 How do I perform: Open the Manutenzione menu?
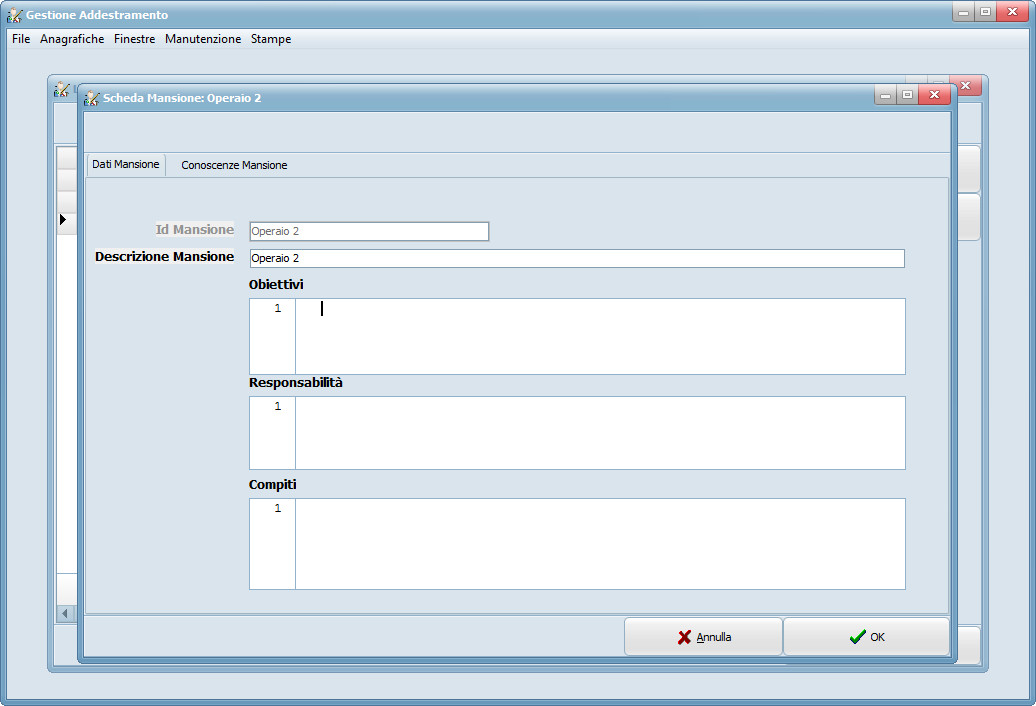203,39
